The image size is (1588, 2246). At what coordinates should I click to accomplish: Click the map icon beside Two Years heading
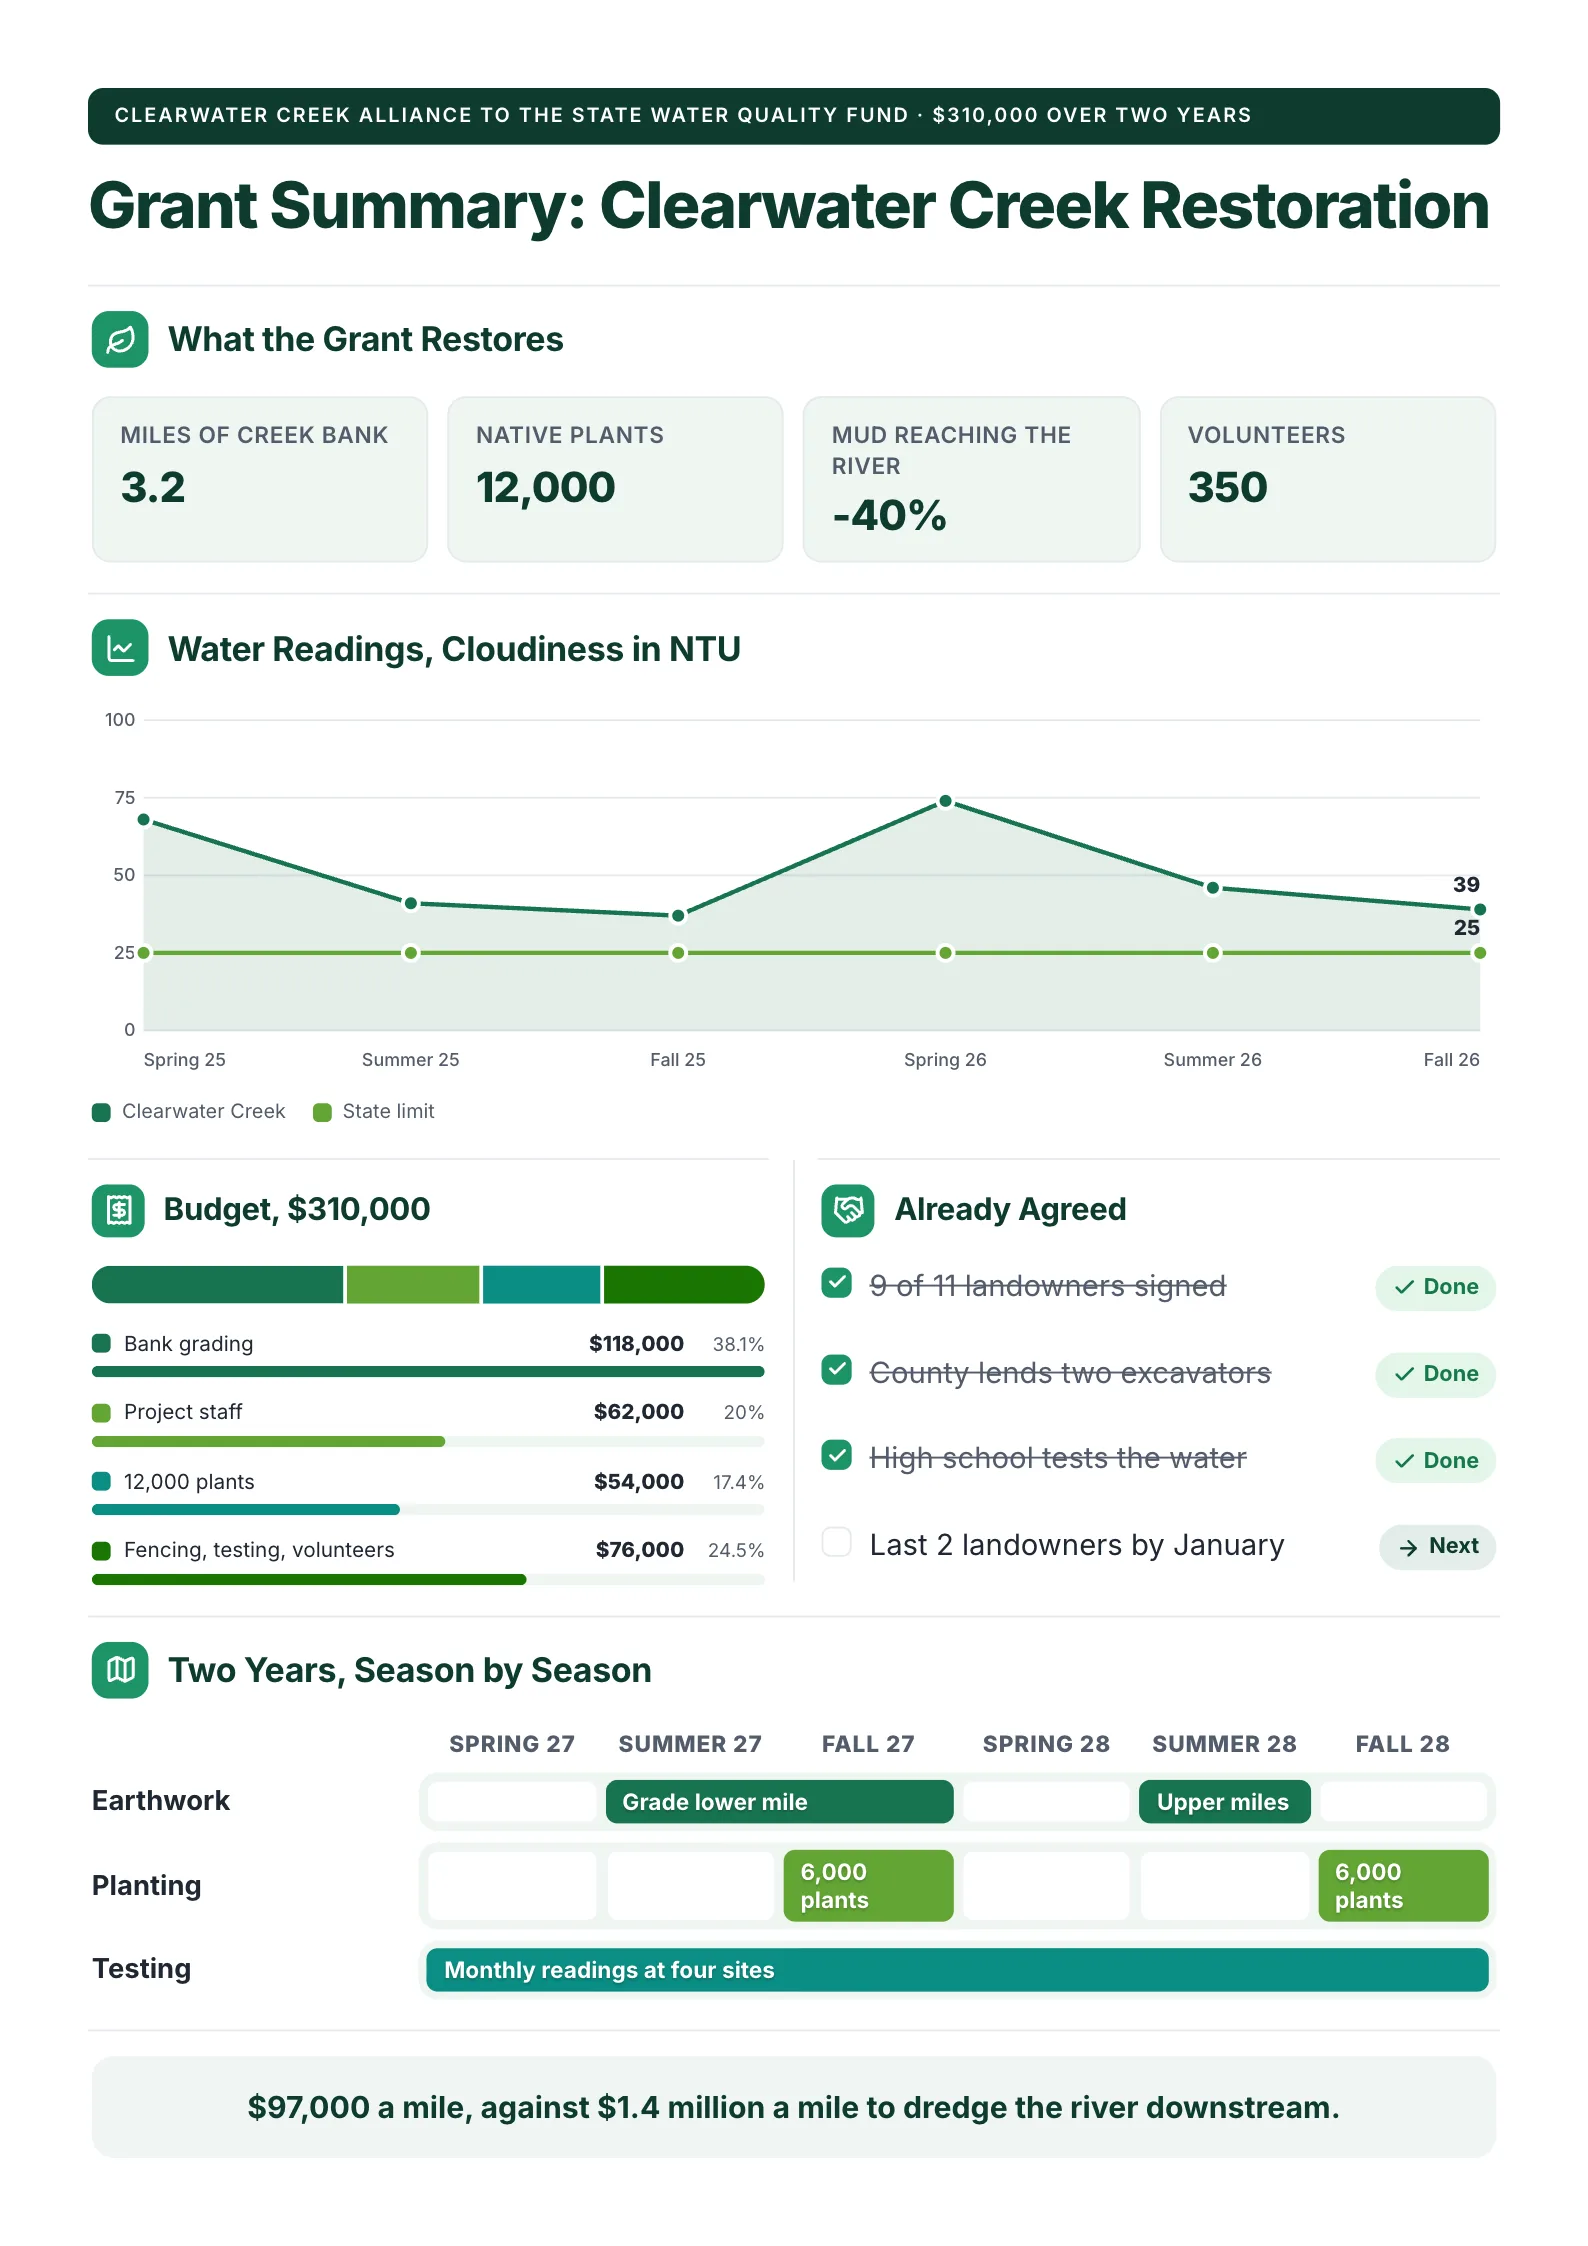120,1670
